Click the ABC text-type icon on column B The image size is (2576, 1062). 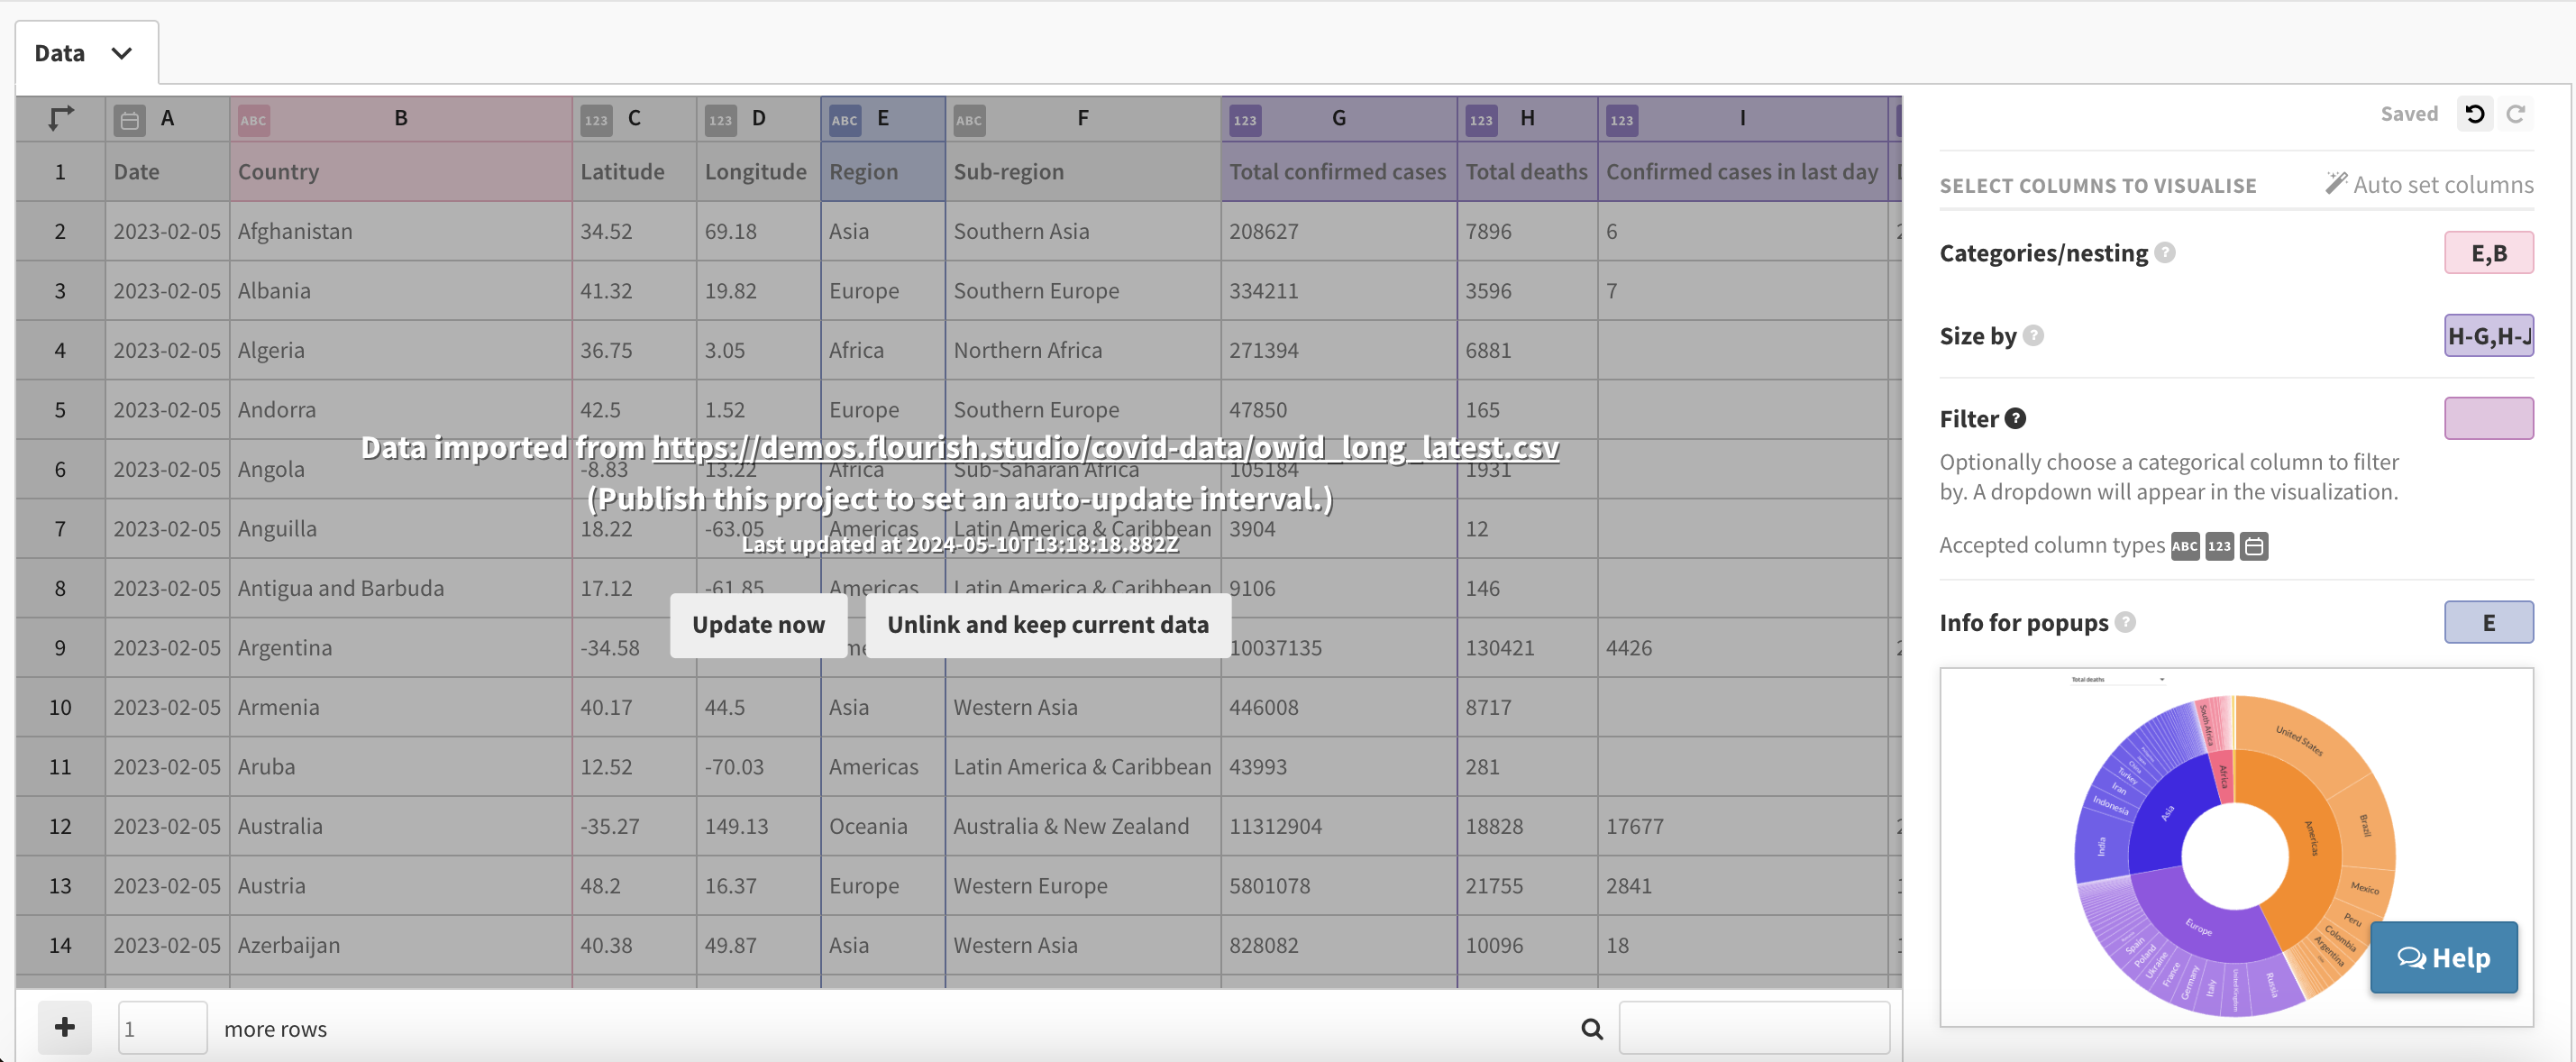(253, 120)
